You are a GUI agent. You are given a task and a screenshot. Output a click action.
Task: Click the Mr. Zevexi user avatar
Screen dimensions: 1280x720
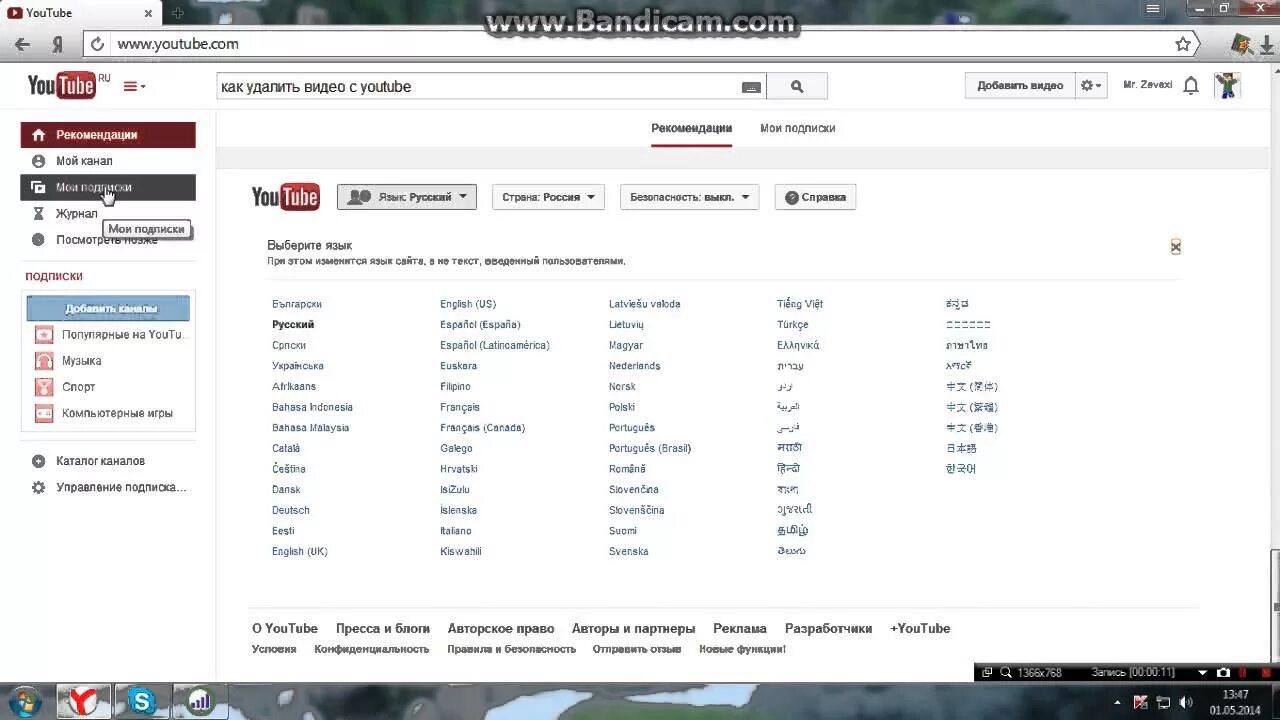[x=1227, y=86]
